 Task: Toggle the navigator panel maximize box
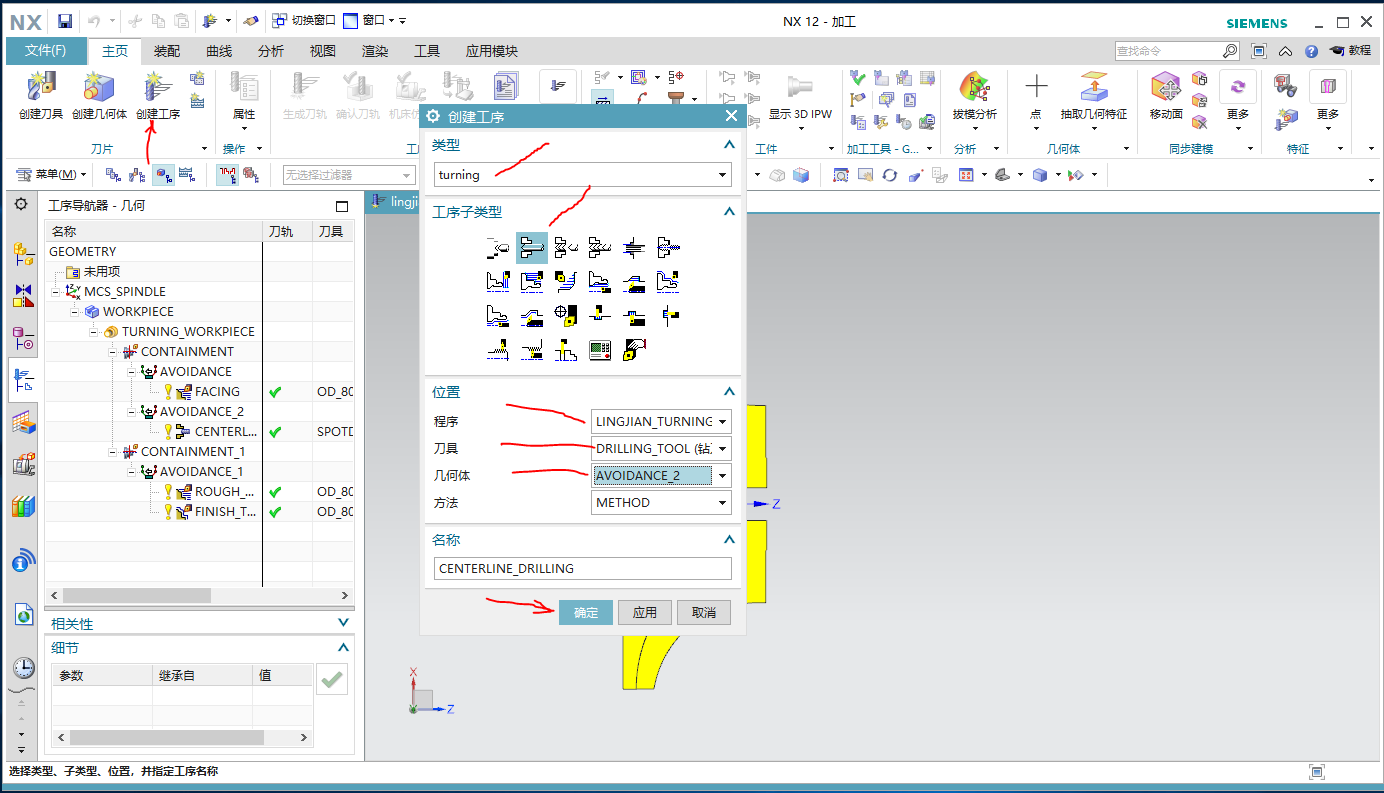342,207
